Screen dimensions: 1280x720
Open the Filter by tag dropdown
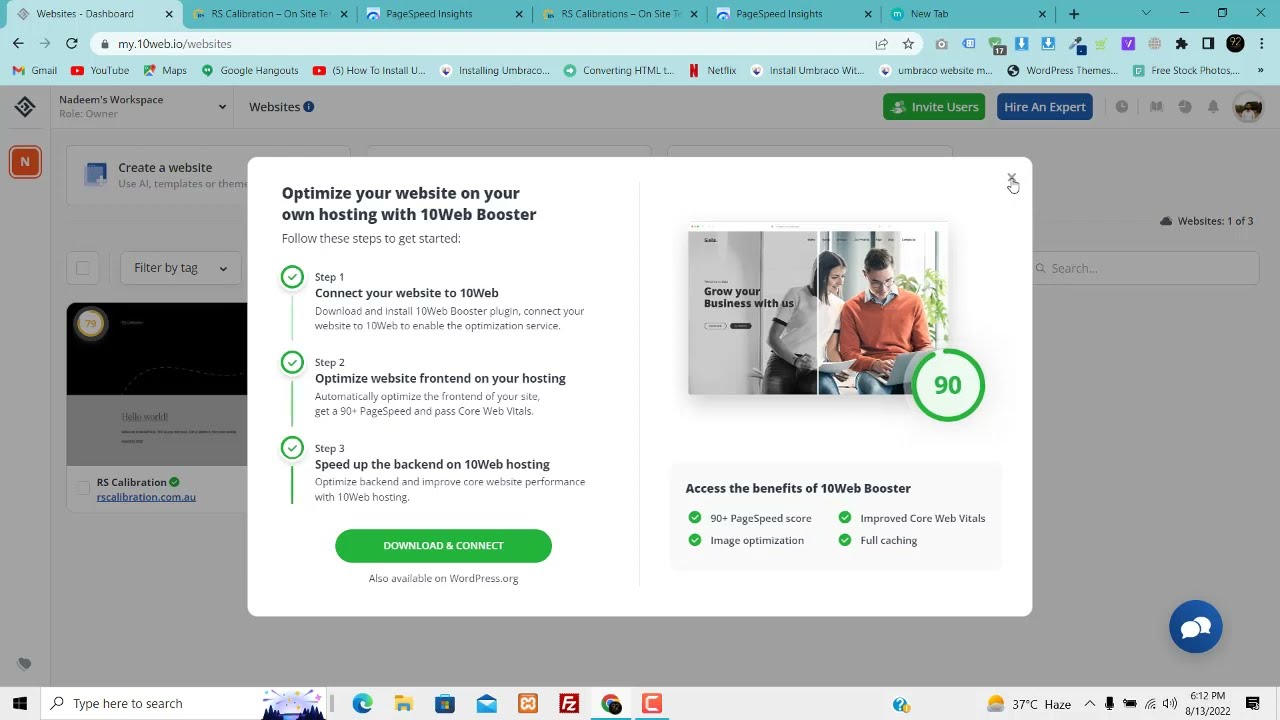click(x=181, y=268)
